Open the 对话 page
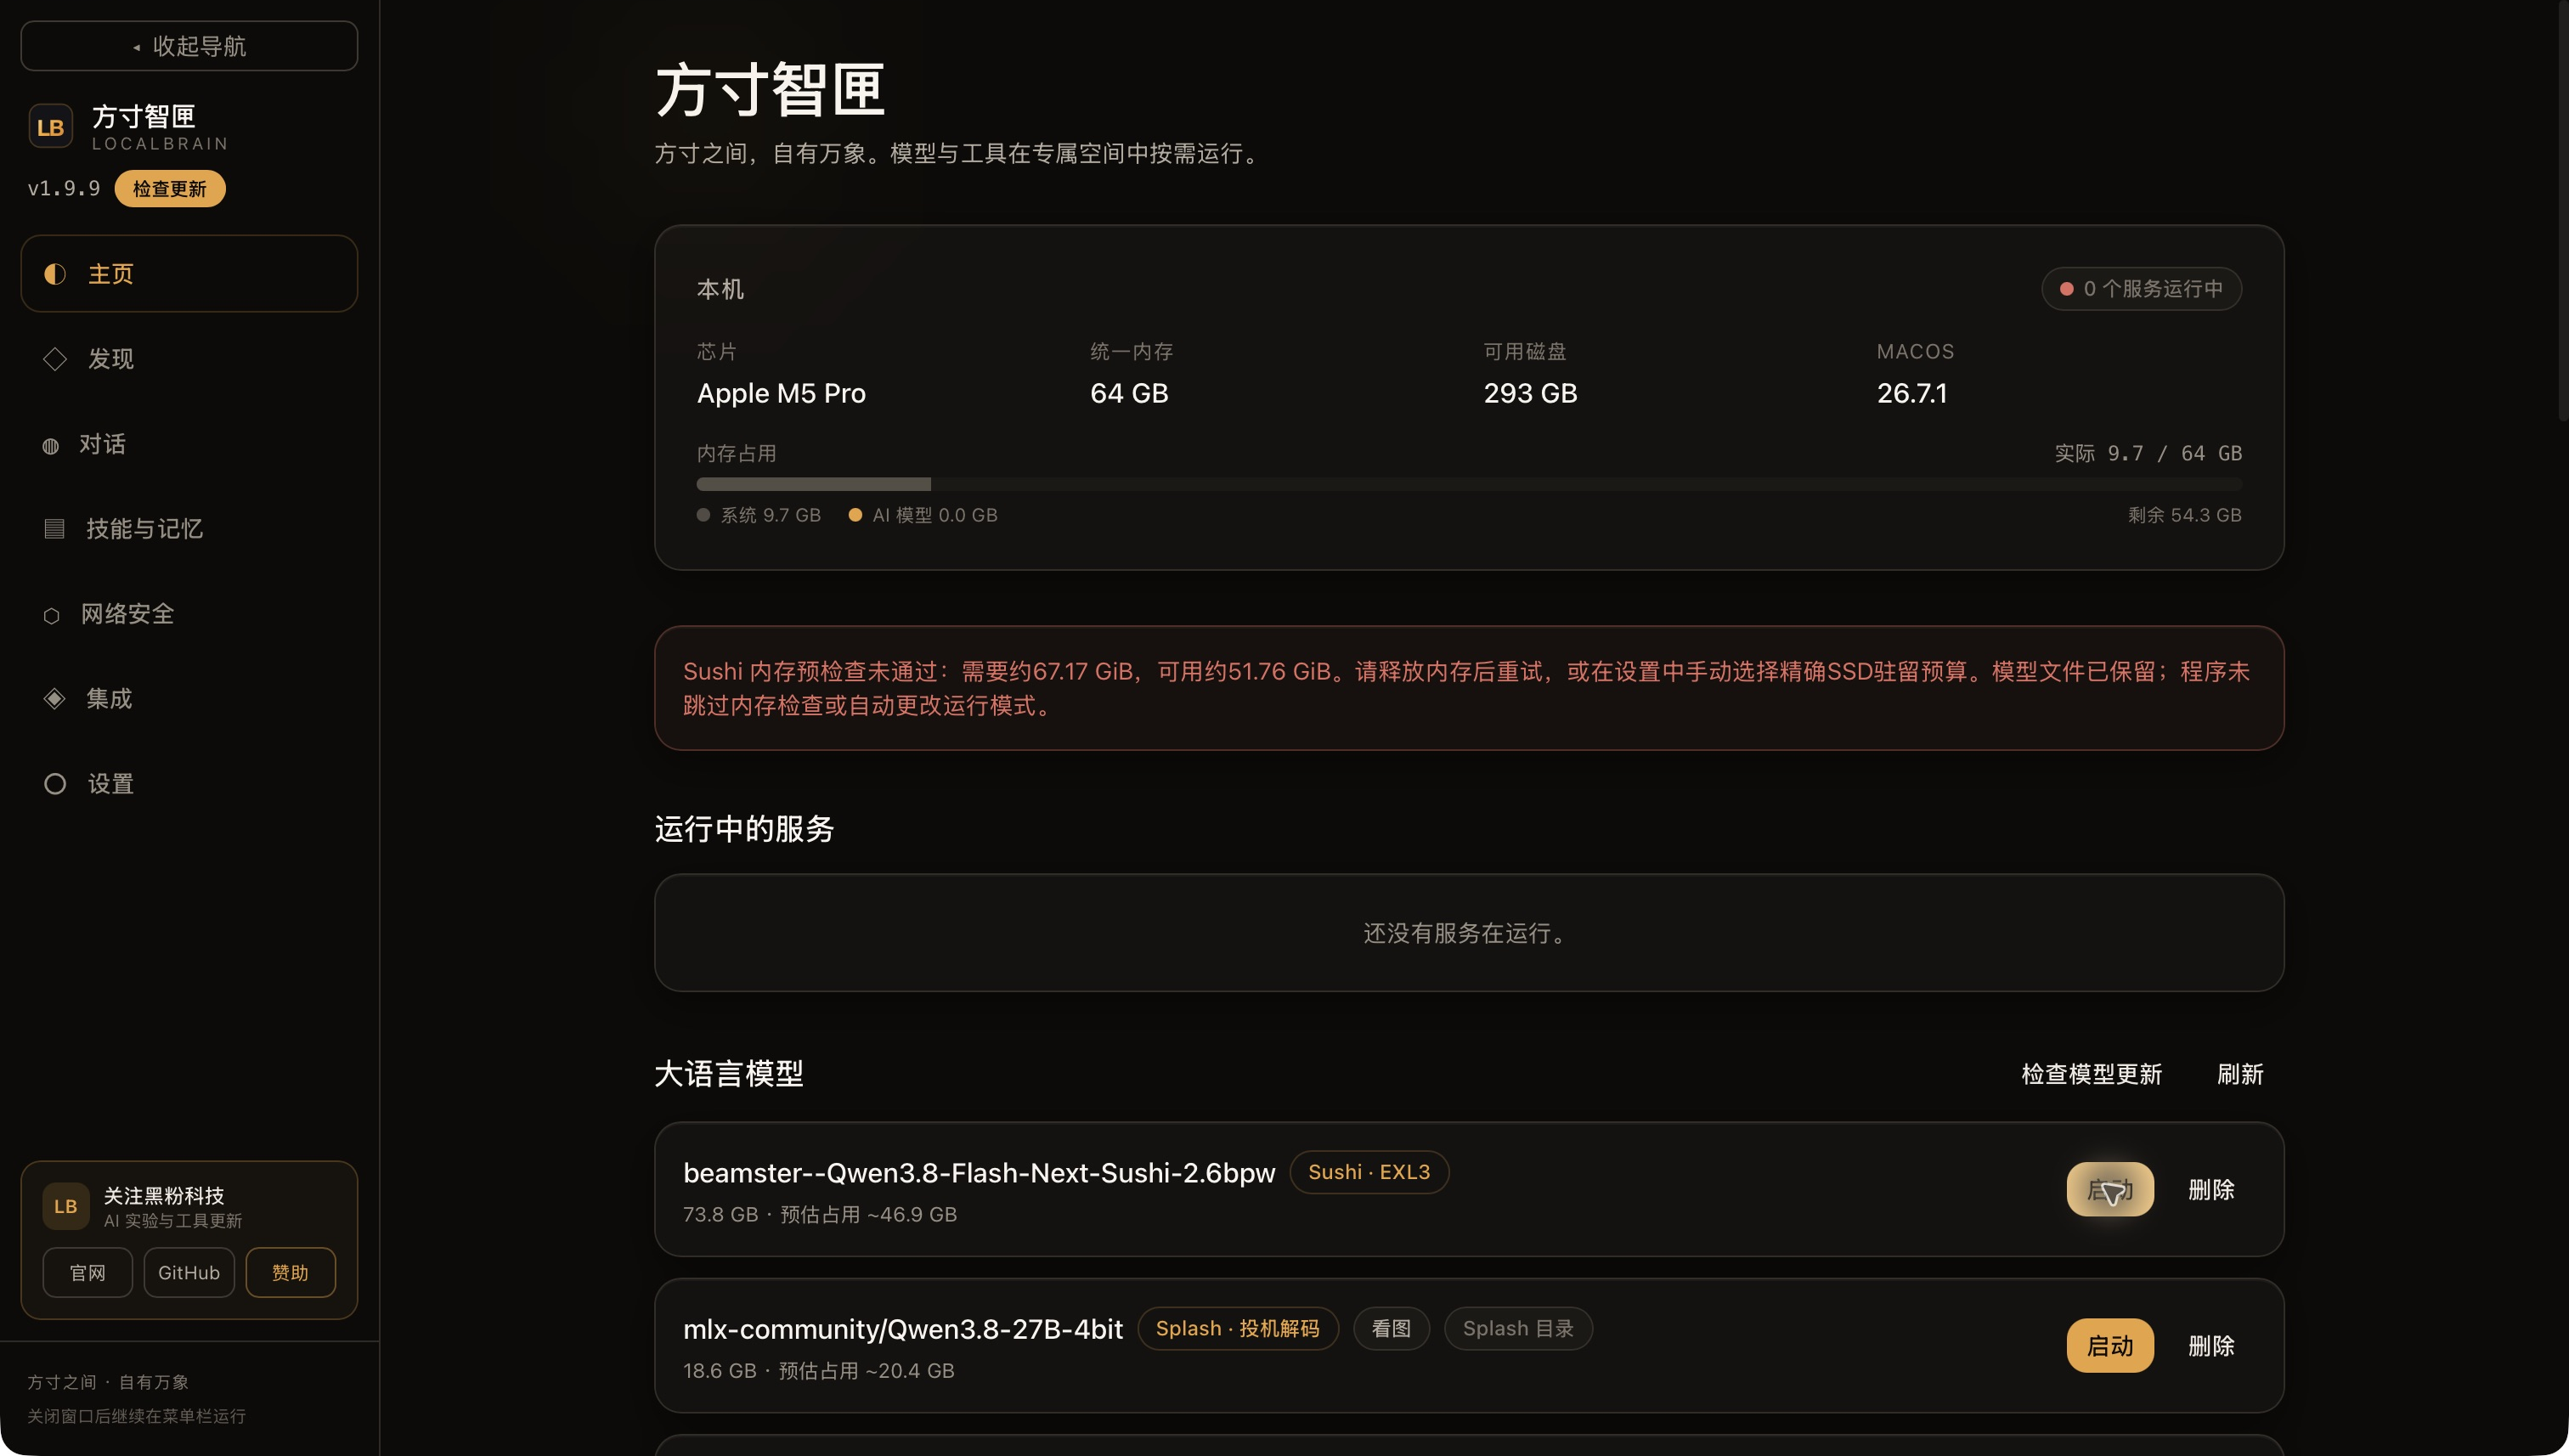Image resolution: width=2569 pixels, height=1456 pixels. tap(189, 444)
